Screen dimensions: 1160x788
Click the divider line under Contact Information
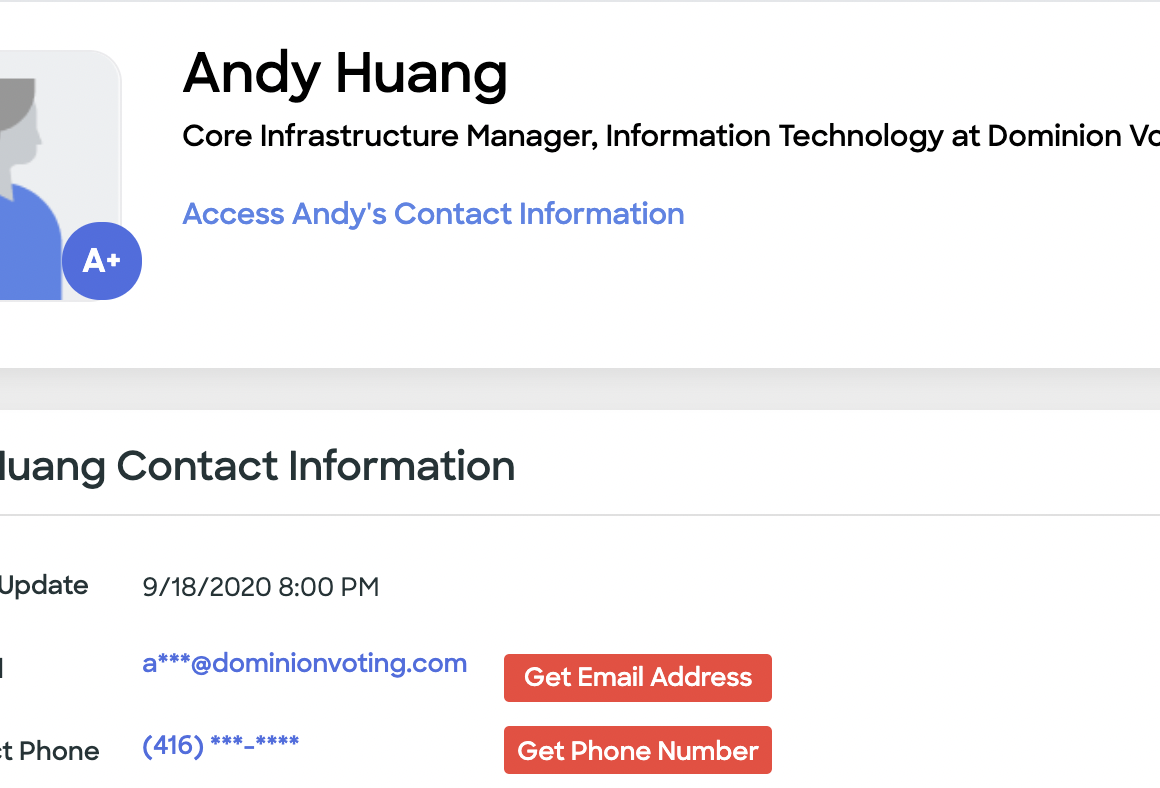click(580, 515)
